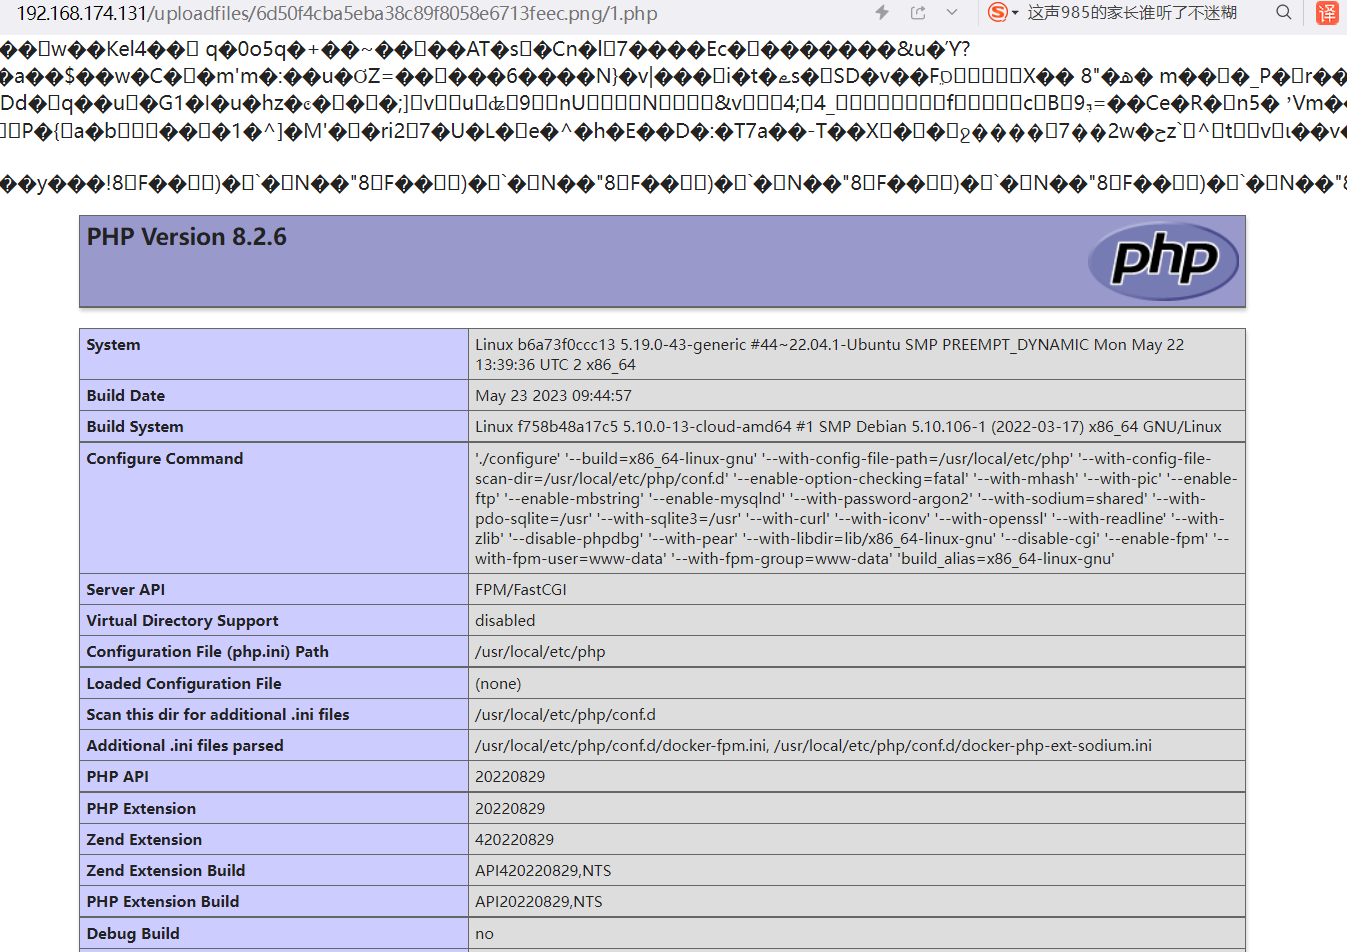This screenshot has width=1347, height=952.
Task: Click the 'System' row label
Action: tap(113, 345)
